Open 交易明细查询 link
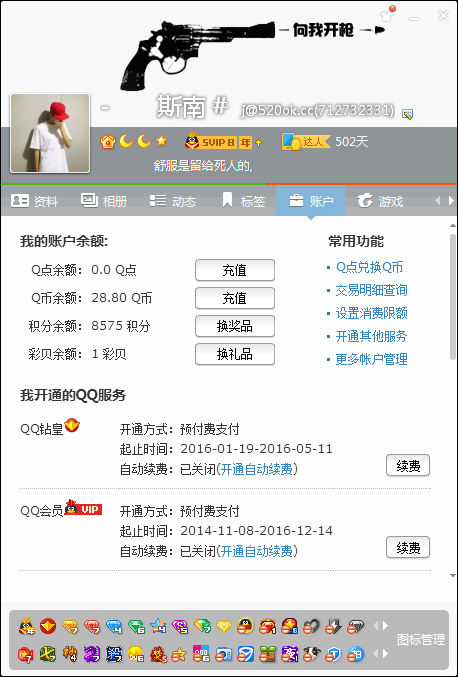This screenshot has height=677, width=458. tap(372, 290)
